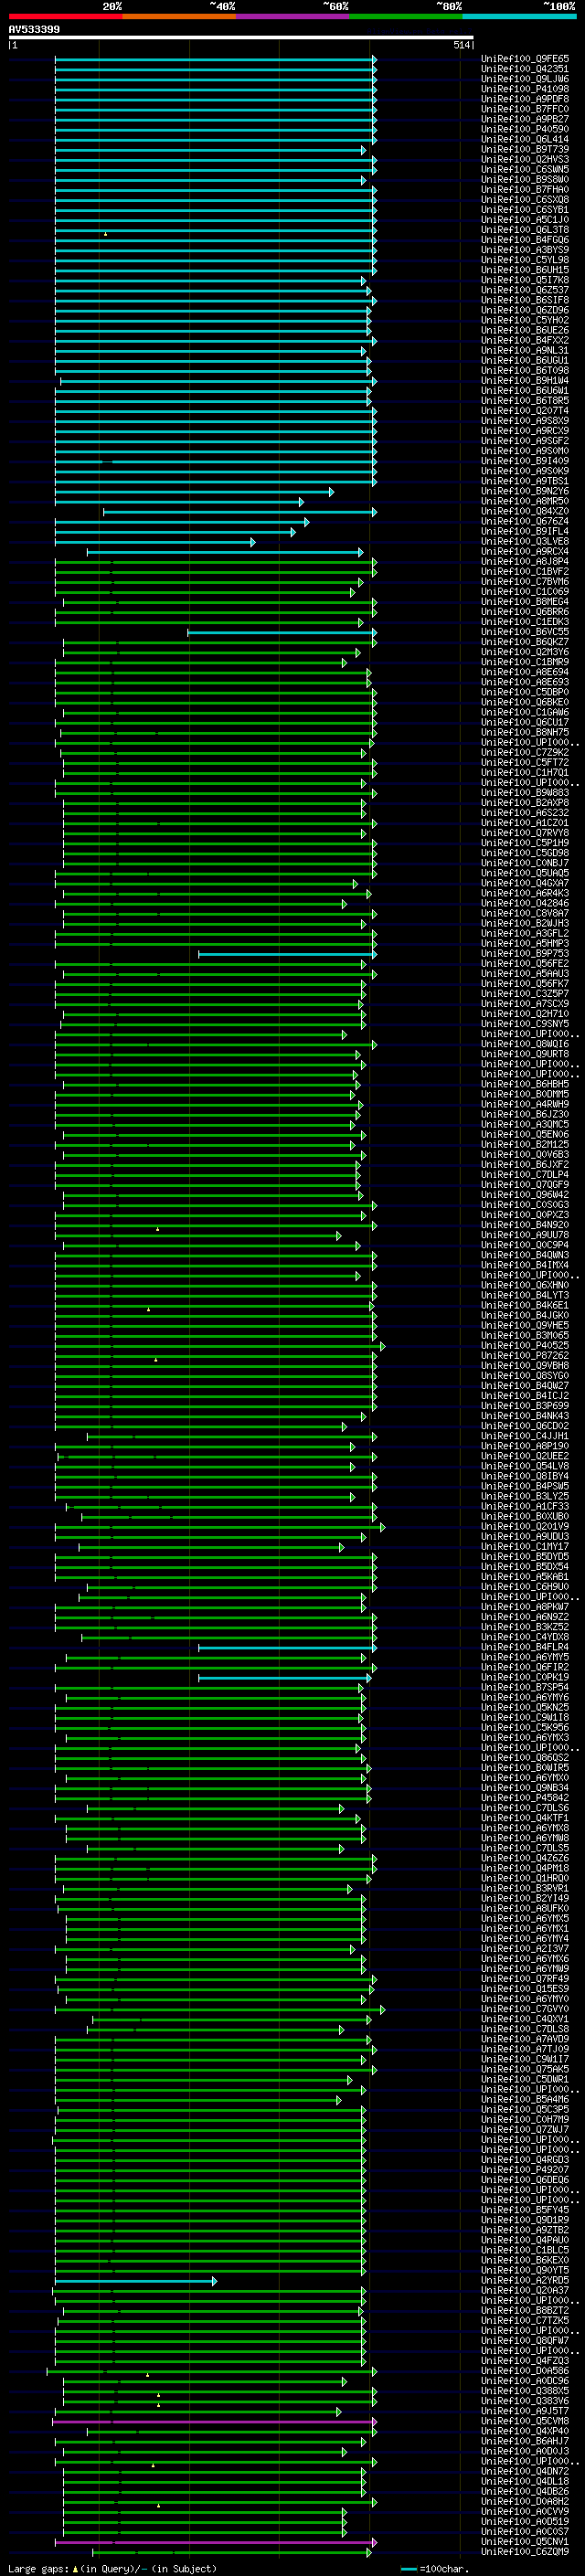This screenshot has height=2576, width=585.
Task: Select label UniRef100_B4FLR4
Action: (525, 1647)
